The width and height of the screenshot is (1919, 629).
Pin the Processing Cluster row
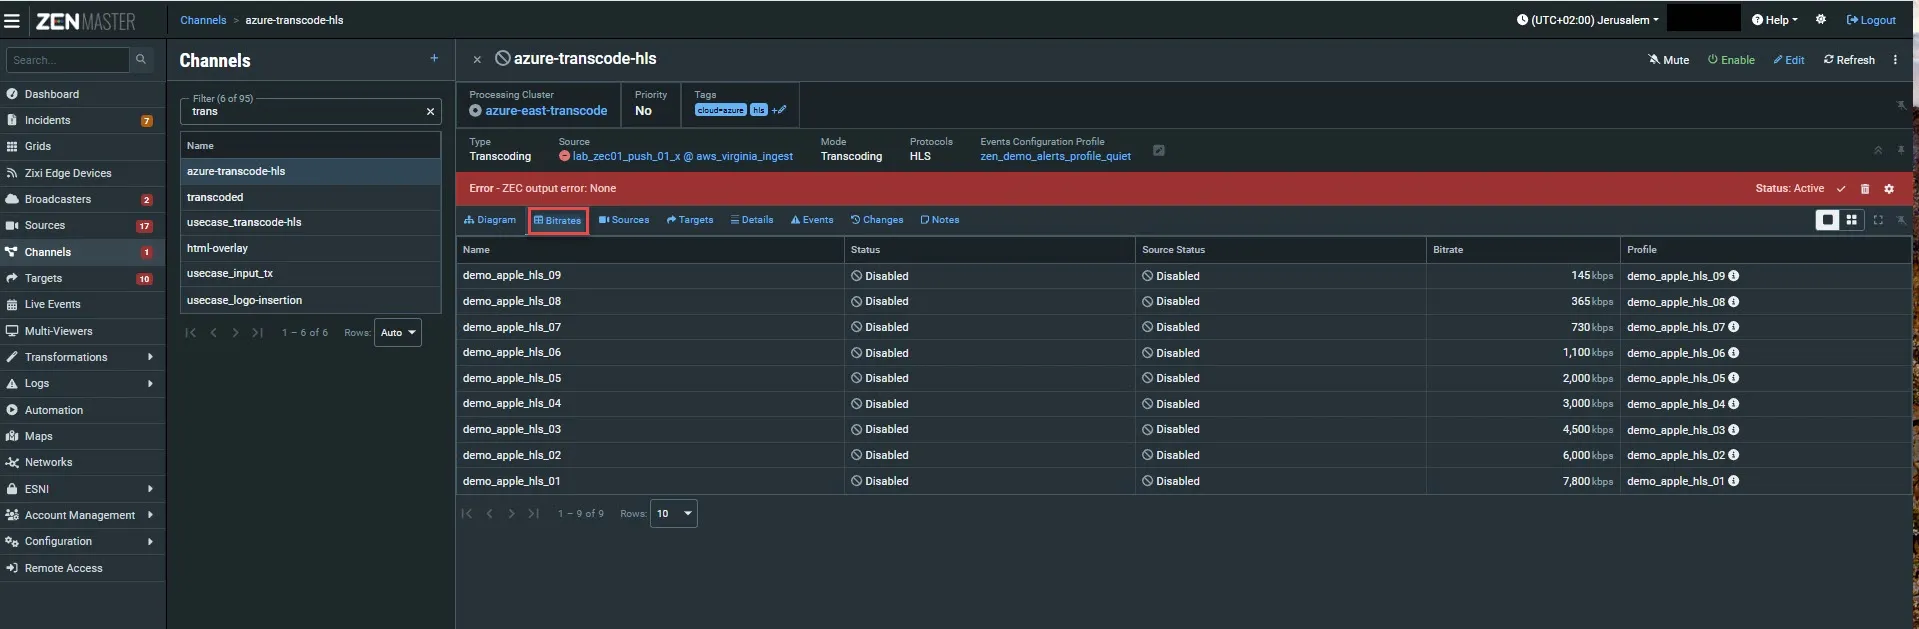coord(1901,105)
